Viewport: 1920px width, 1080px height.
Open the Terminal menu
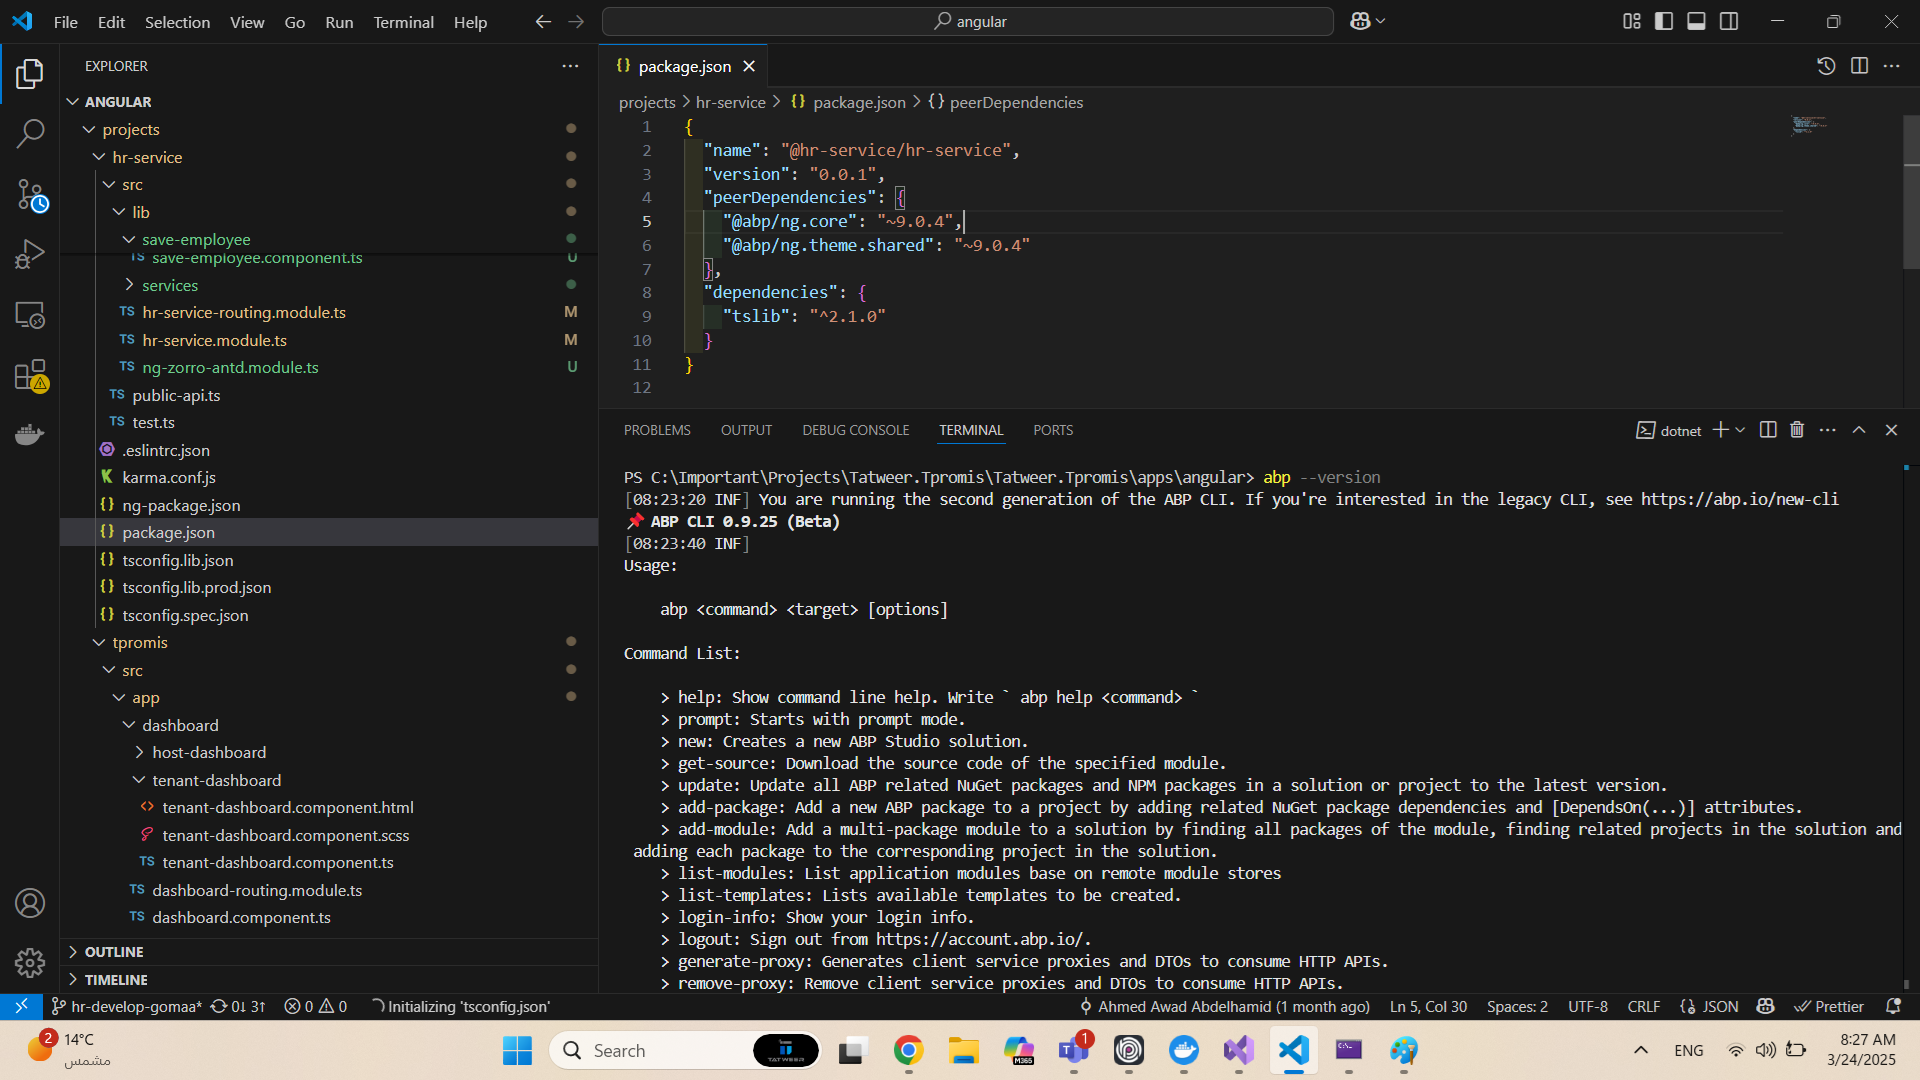pos(403,22)
